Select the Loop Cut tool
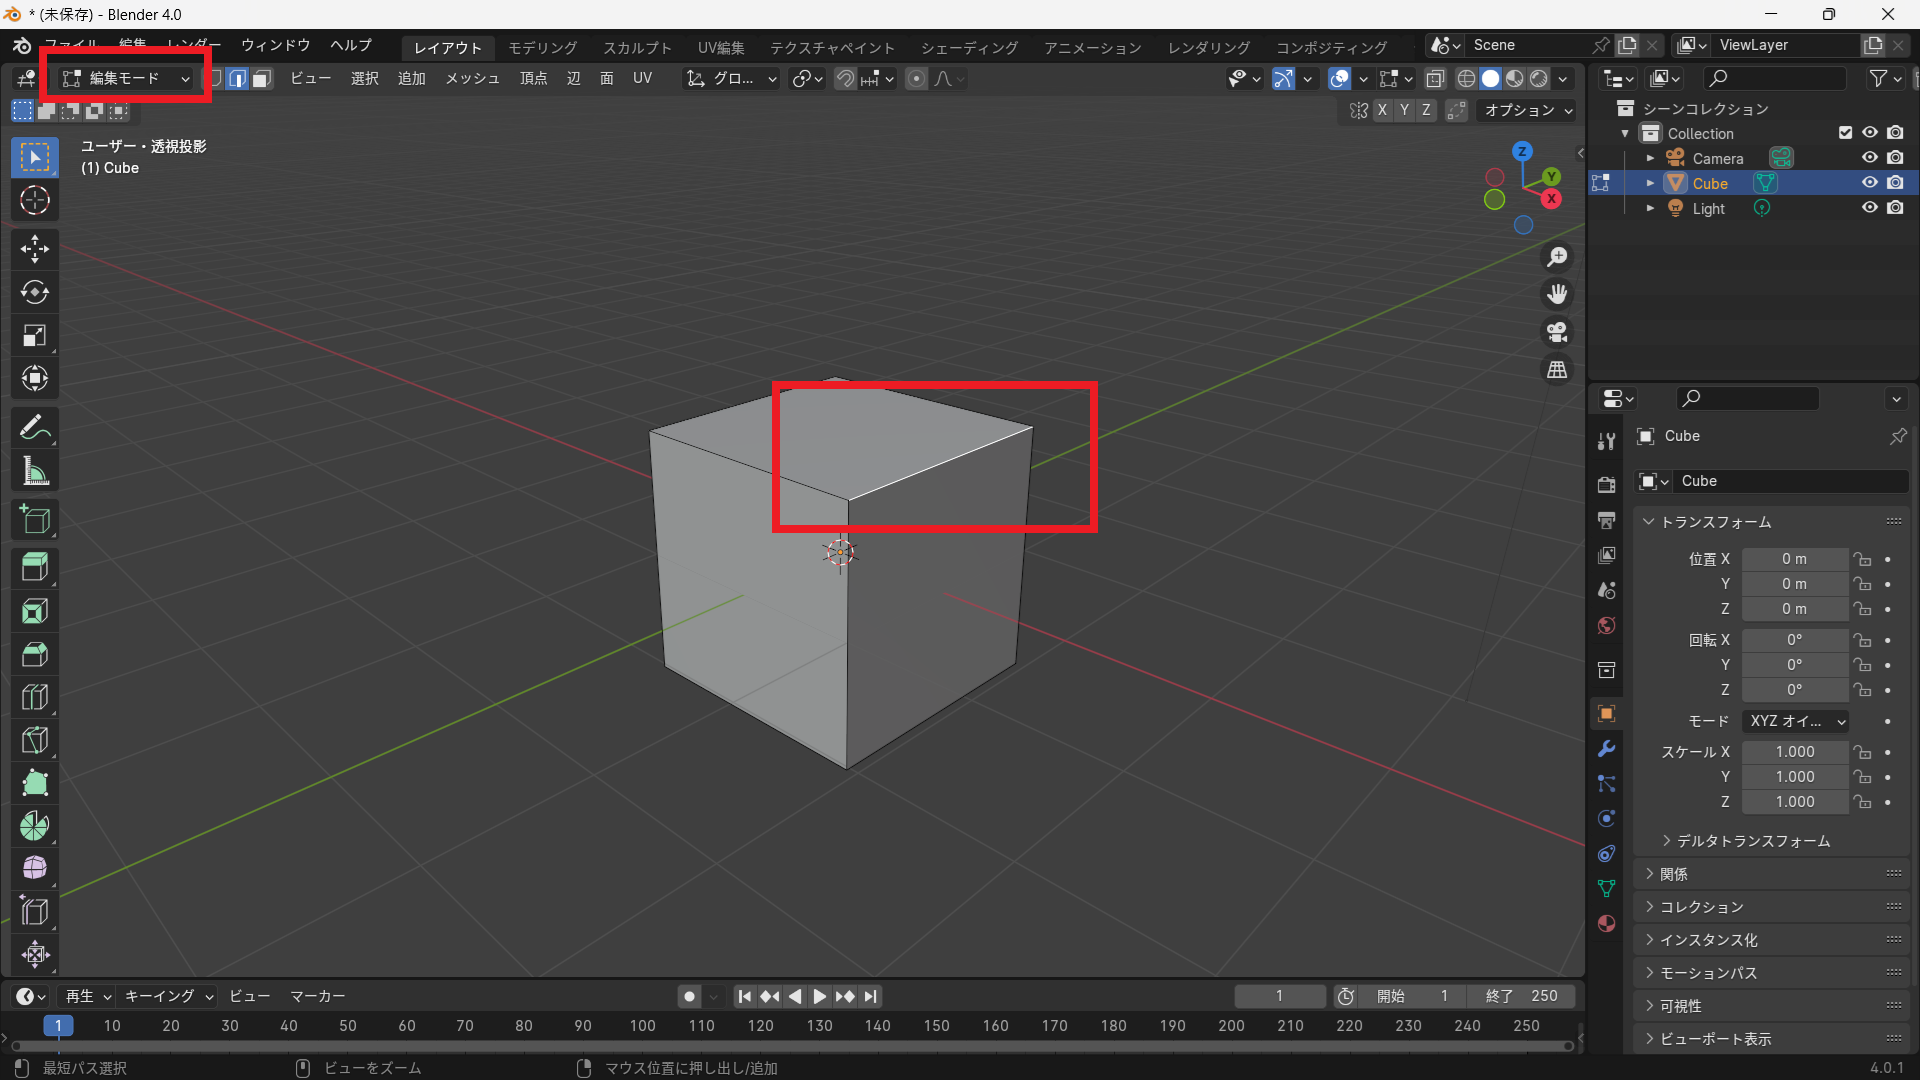This screenshot has width=1920, height=1080. click(x=35, y=697)
